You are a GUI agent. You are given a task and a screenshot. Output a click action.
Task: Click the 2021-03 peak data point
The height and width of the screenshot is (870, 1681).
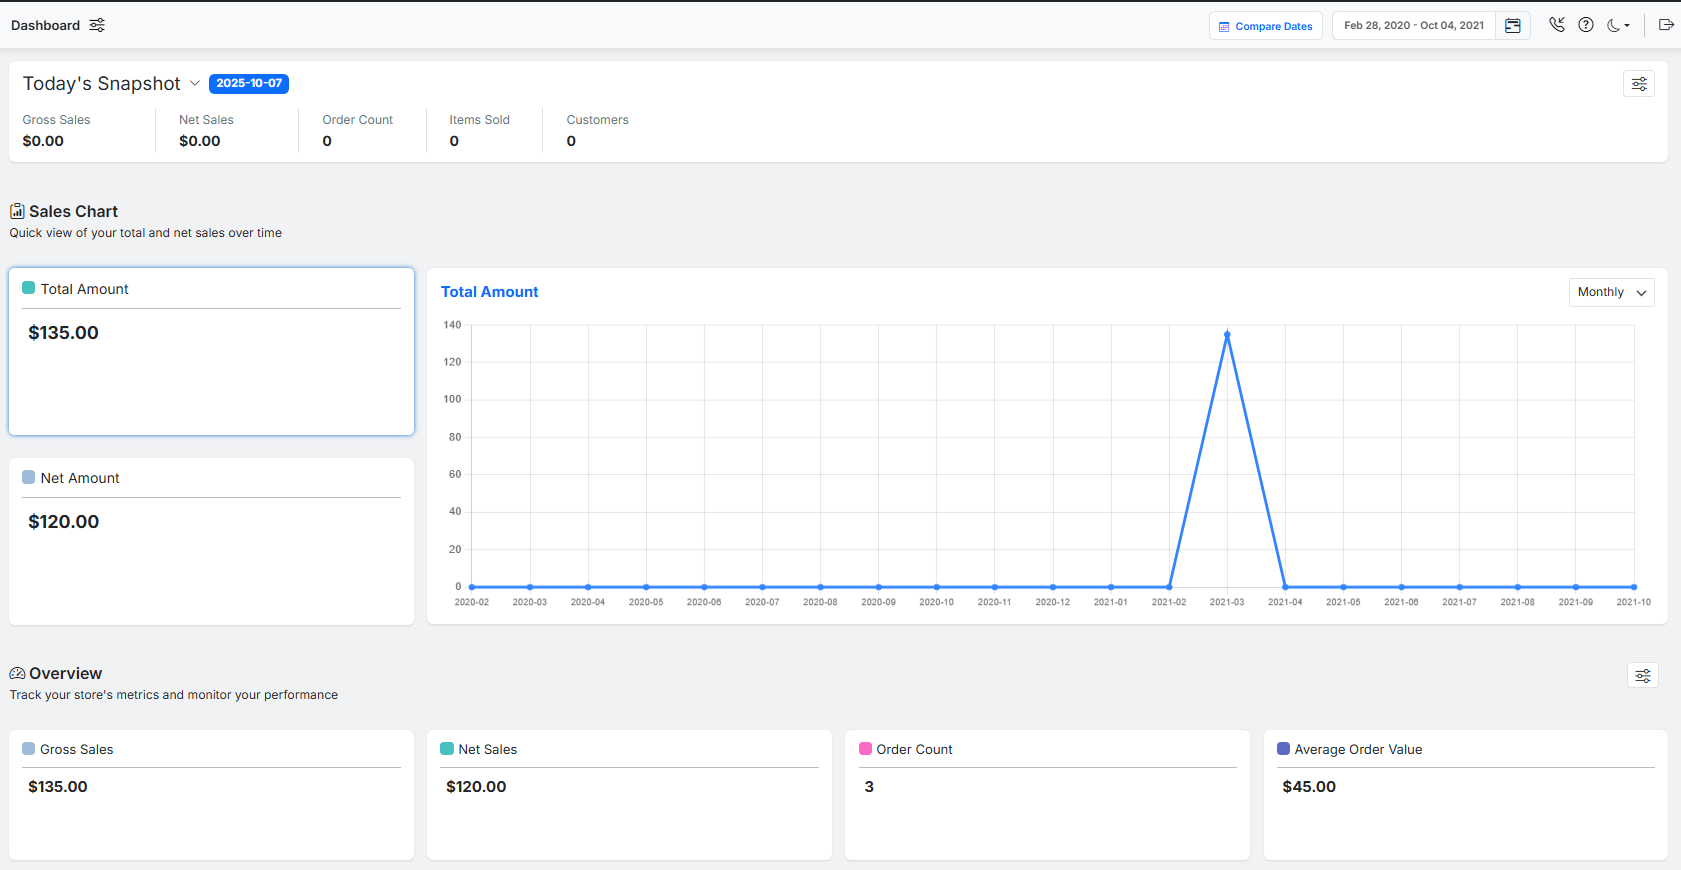coord(1227,334)
